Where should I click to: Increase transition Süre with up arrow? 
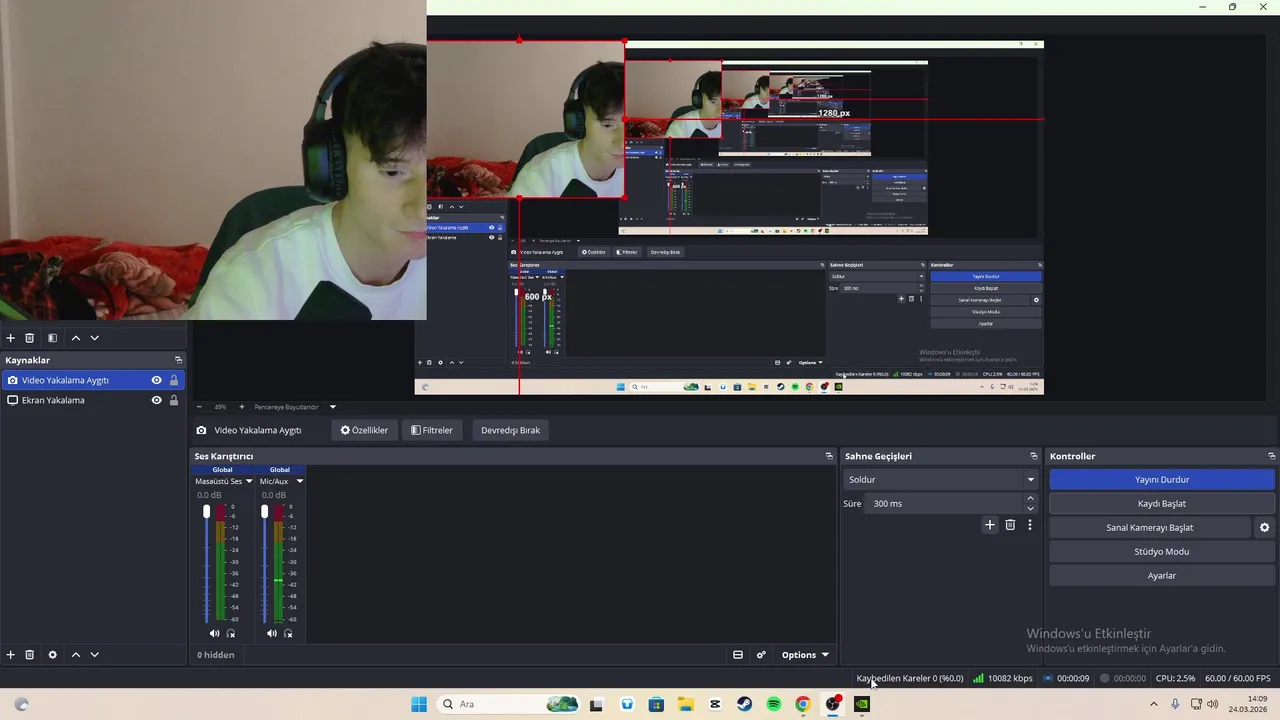pos(1031,499)
